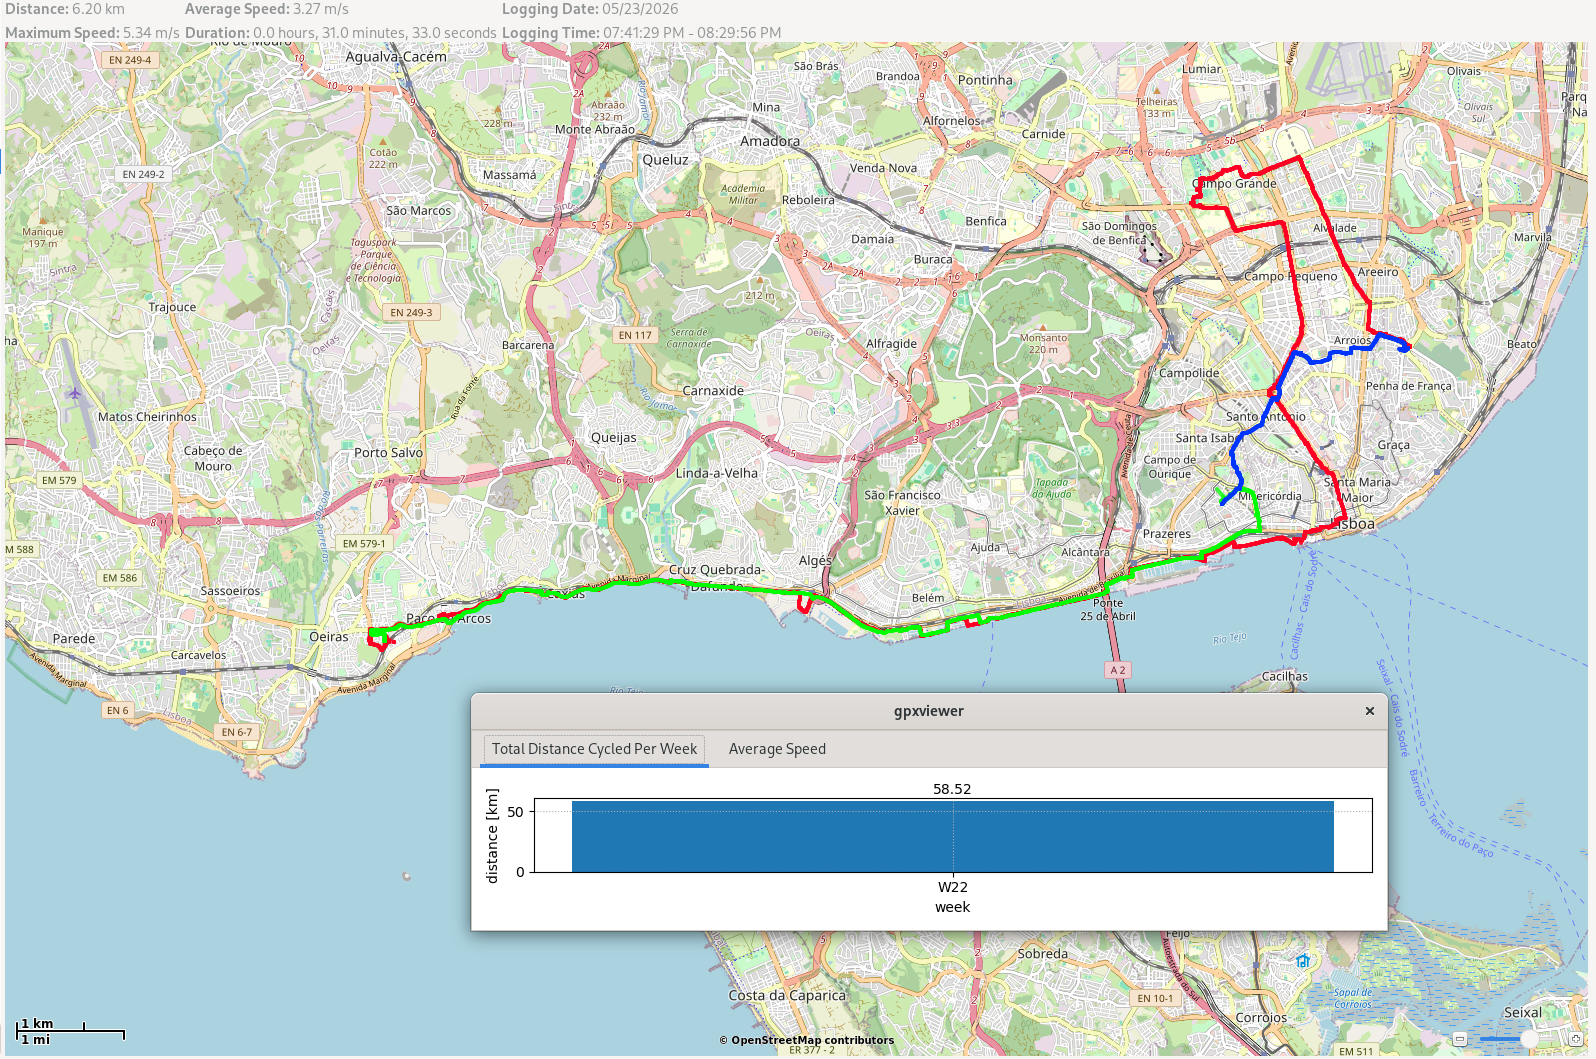Click the Ponte 25 de Abril label
This screenshot has width=1596, height=1059.
[1107, 609]
